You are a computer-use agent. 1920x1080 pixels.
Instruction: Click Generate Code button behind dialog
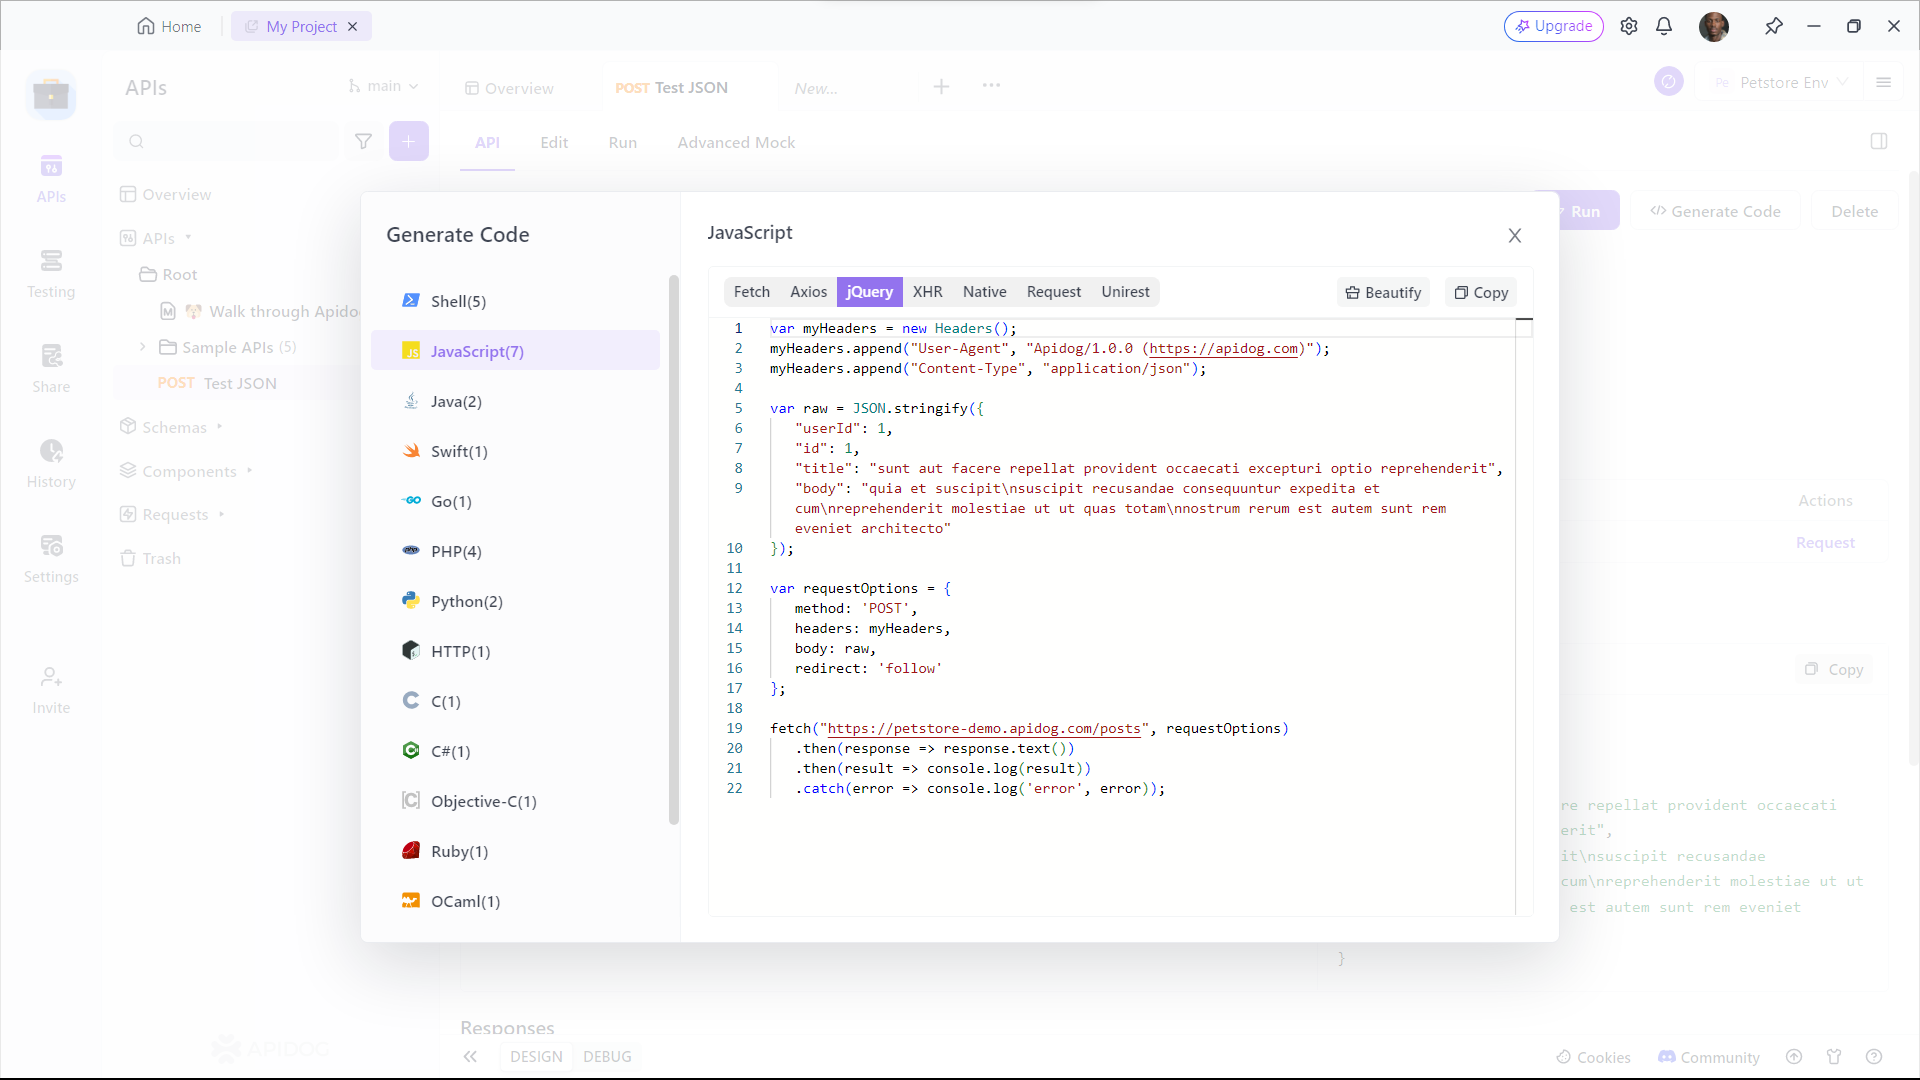[1716, 211]
